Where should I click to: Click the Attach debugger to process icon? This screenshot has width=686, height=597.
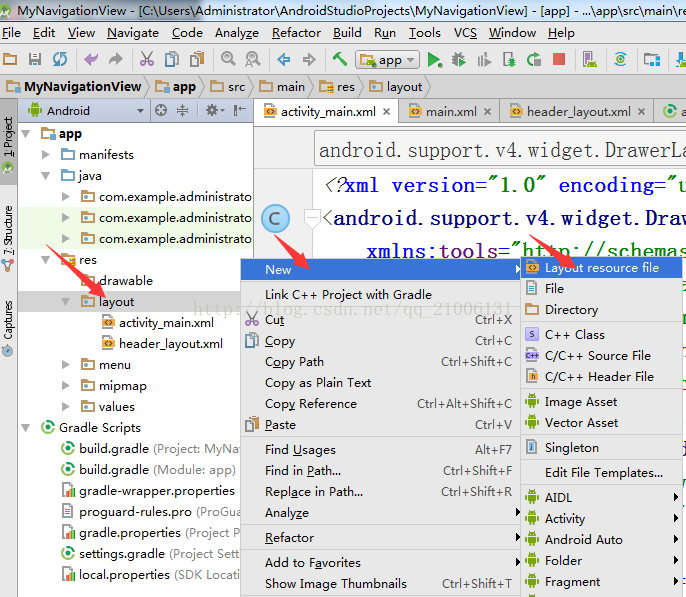coord(509,59)
